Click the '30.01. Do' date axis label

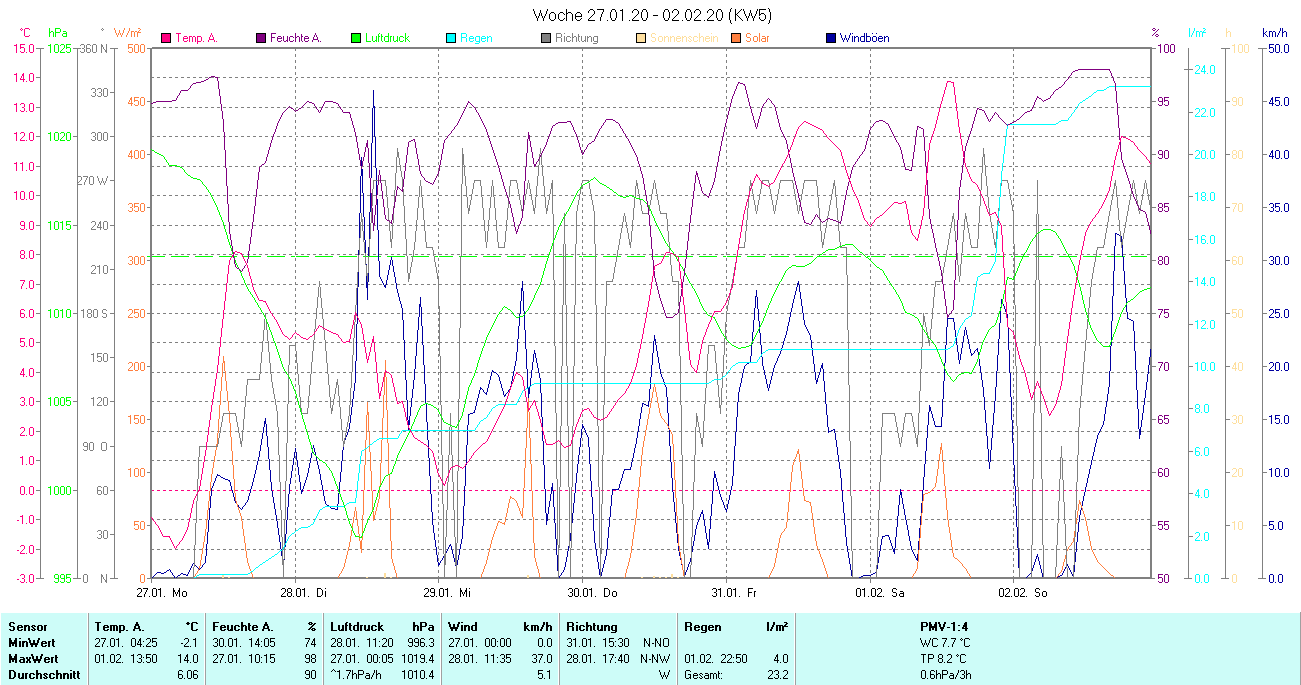(591, 592)
